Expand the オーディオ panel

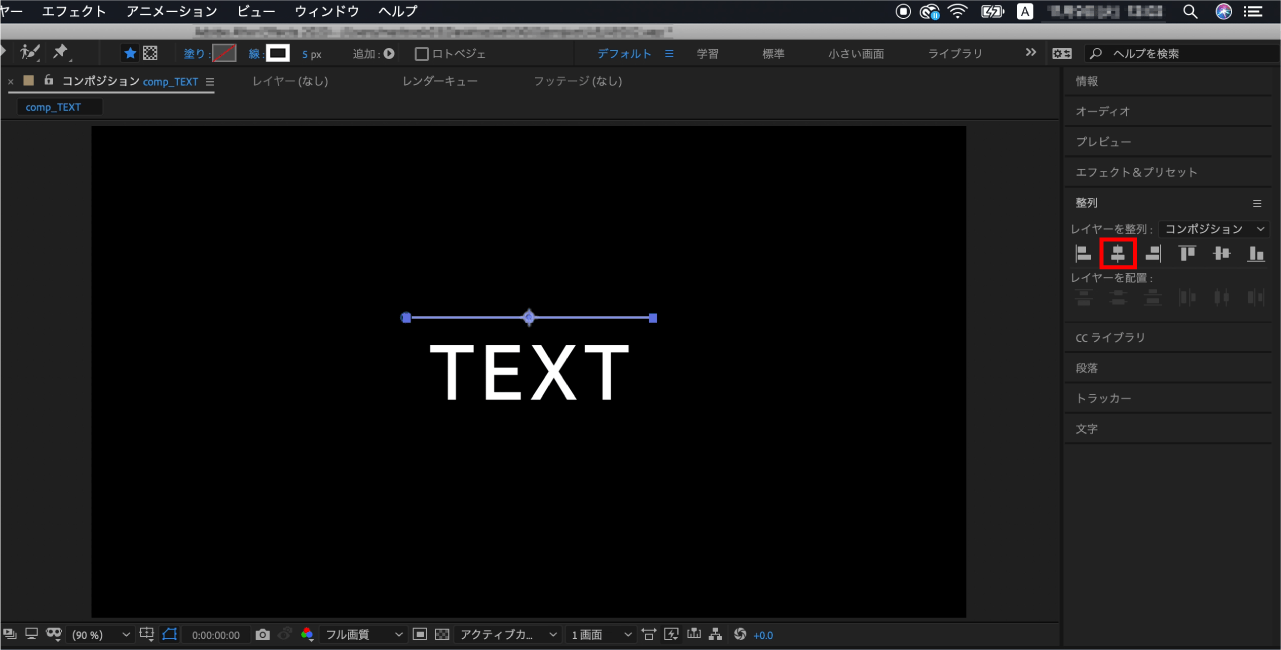(x=1166, y=111)
